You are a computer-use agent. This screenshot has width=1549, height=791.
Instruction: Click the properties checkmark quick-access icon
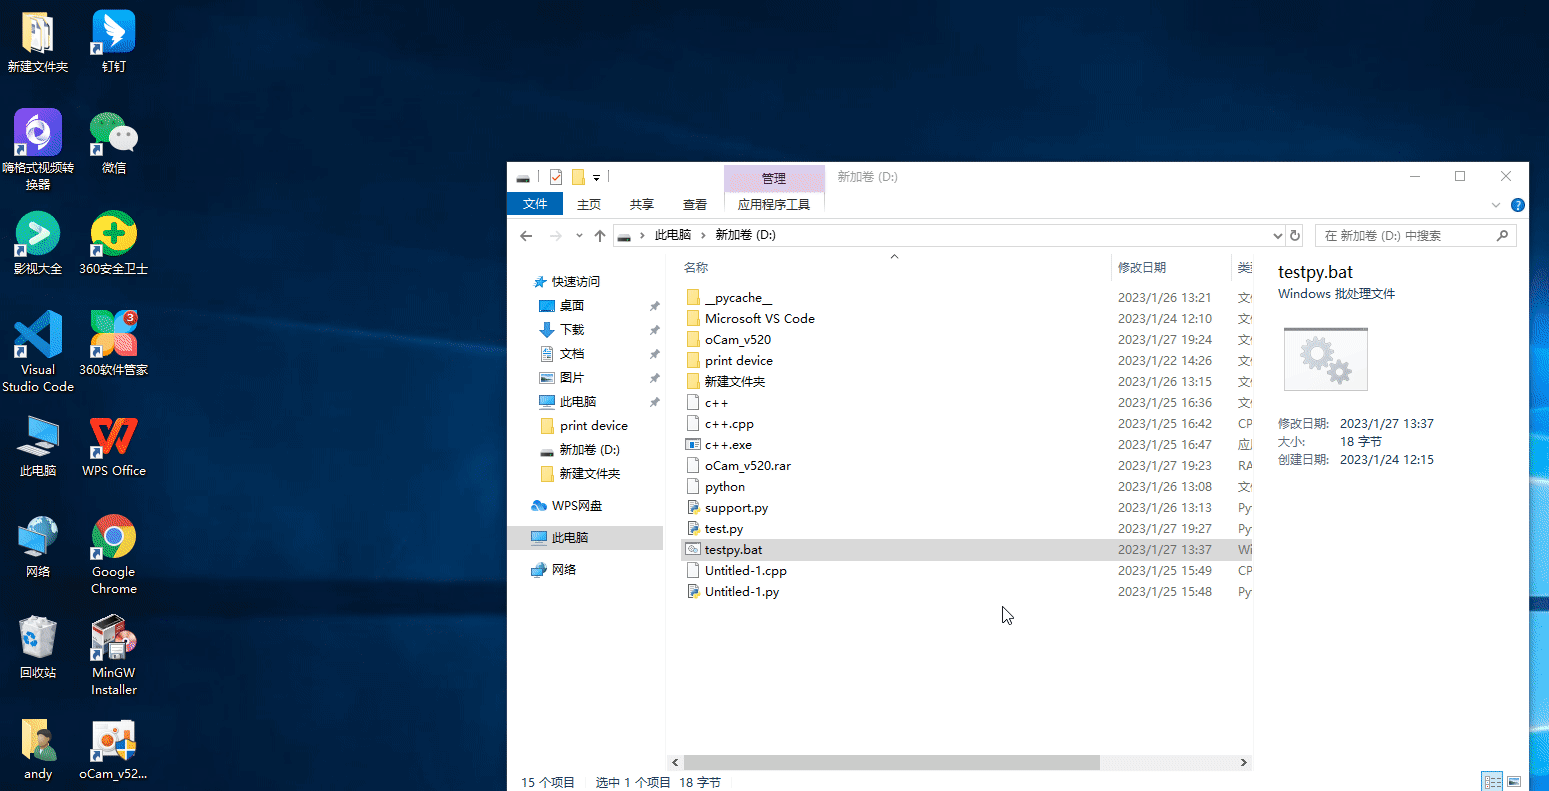(x=556, y=177)
